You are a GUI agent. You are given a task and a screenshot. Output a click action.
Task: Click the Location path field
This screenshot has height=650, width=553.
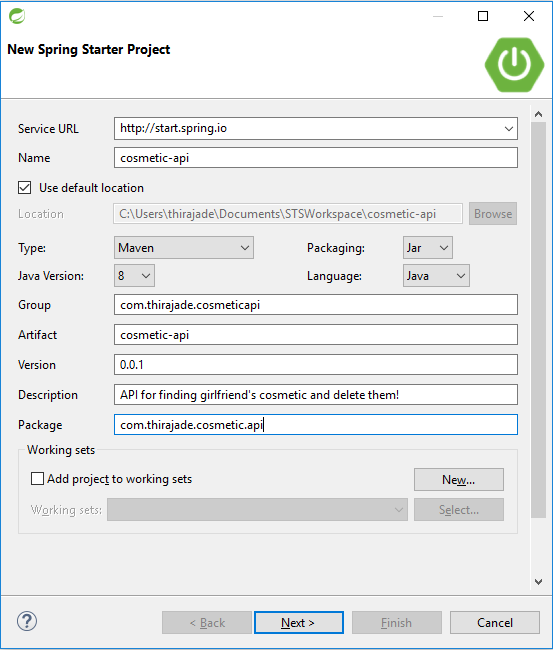coord(288,214)
